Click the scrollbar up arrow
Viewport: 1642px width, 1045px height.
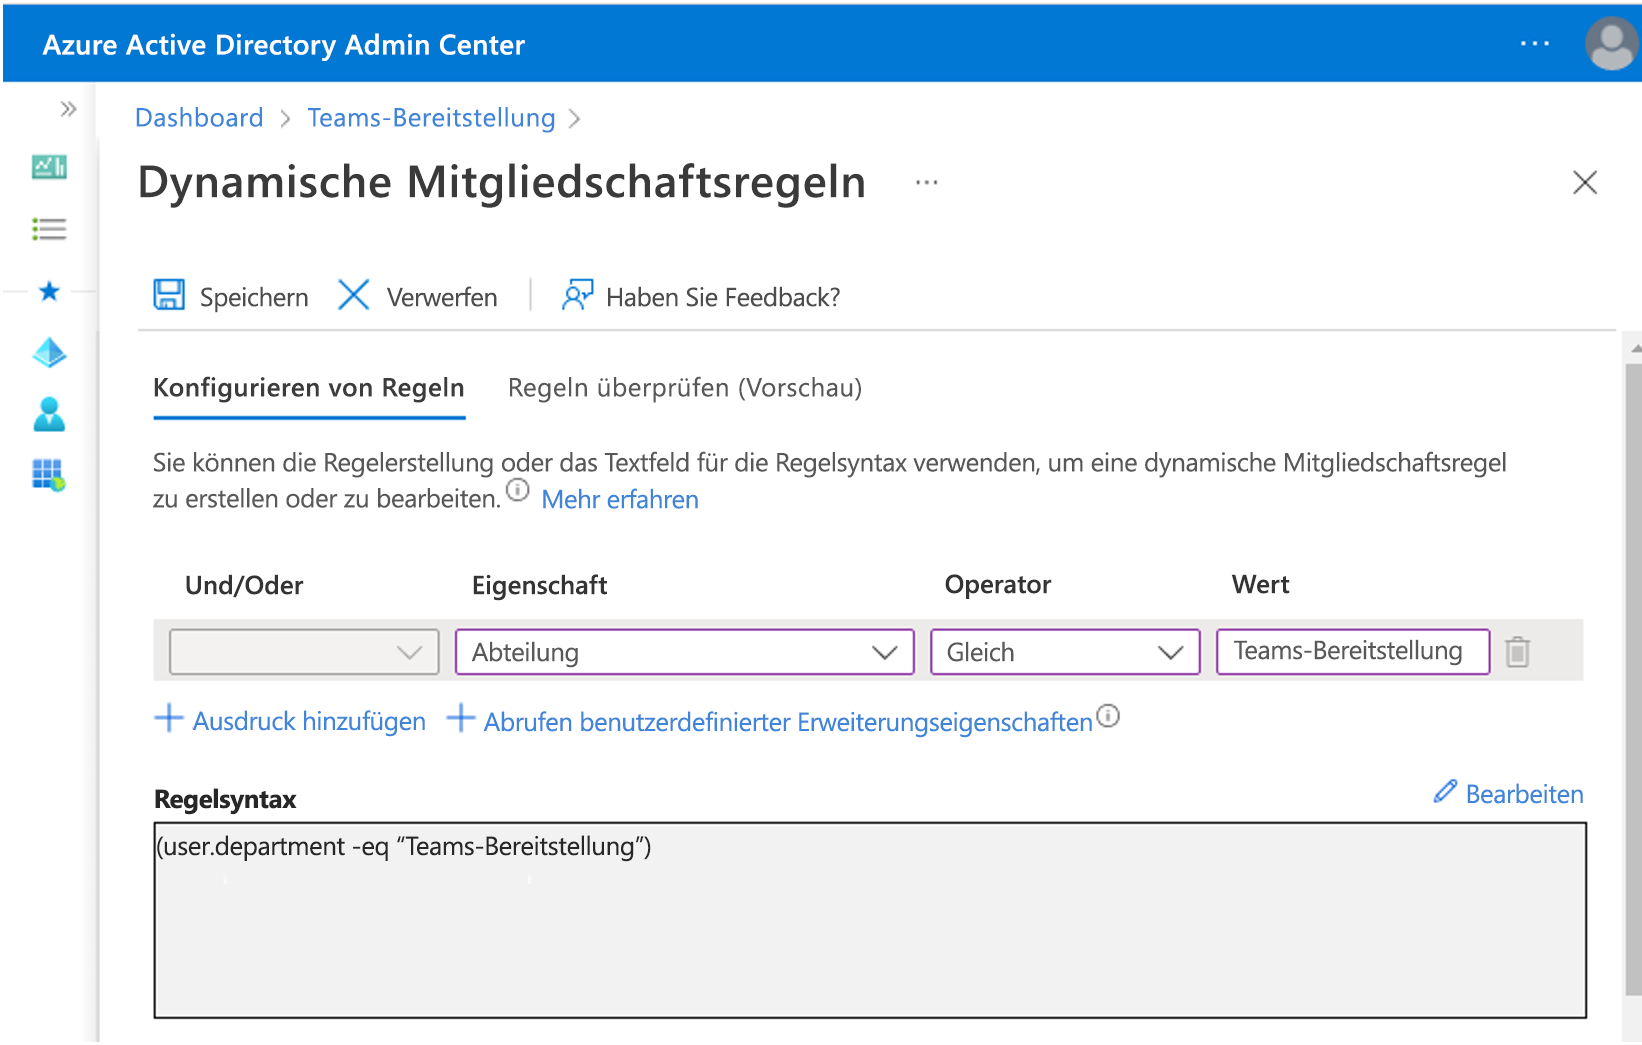click(1635, 349)
